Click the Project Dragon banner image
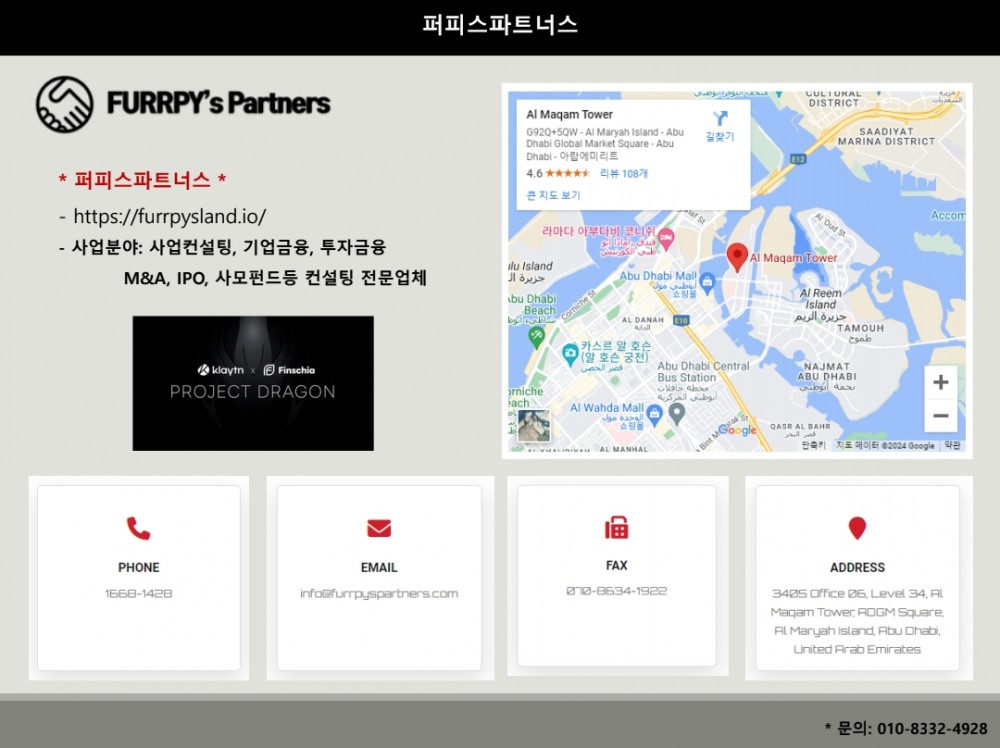 [253, 383]
